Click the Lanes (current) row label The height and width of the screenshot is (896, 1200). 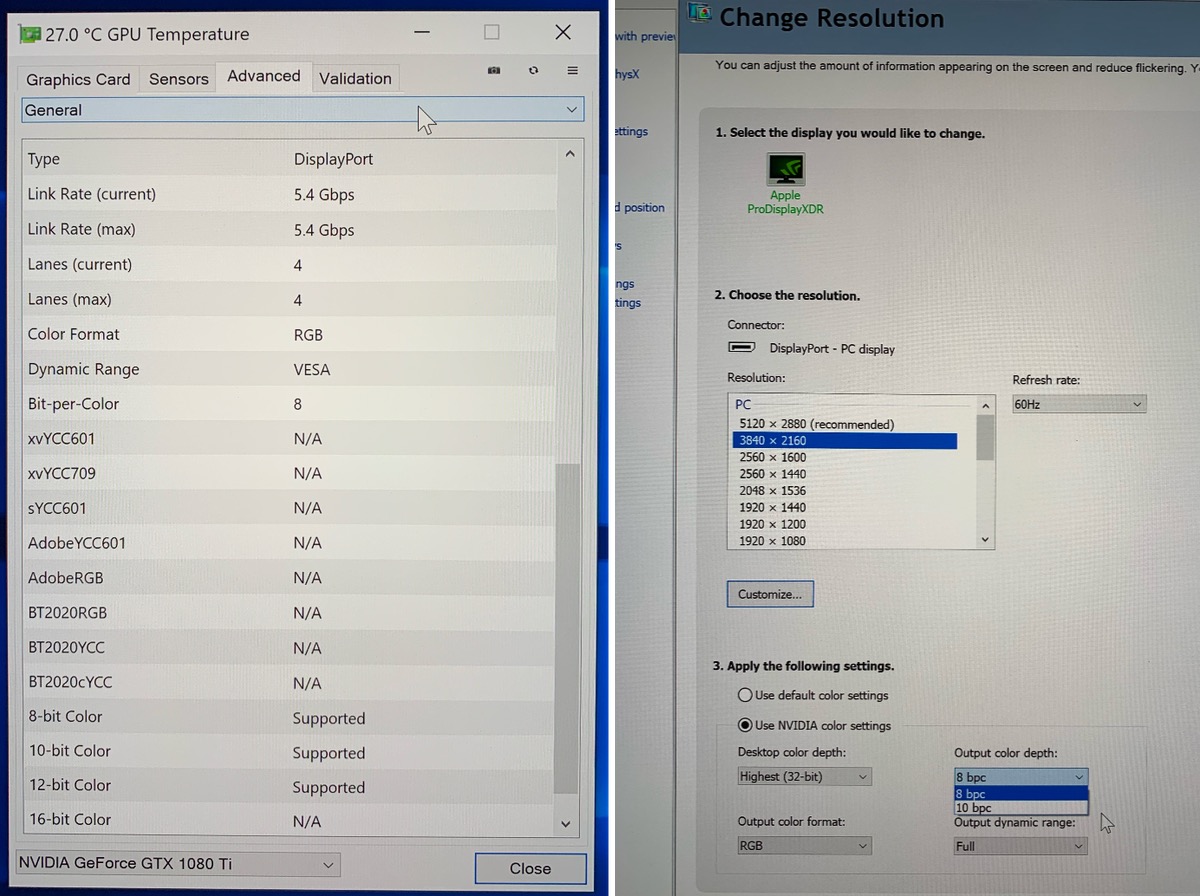click(80, 264)
